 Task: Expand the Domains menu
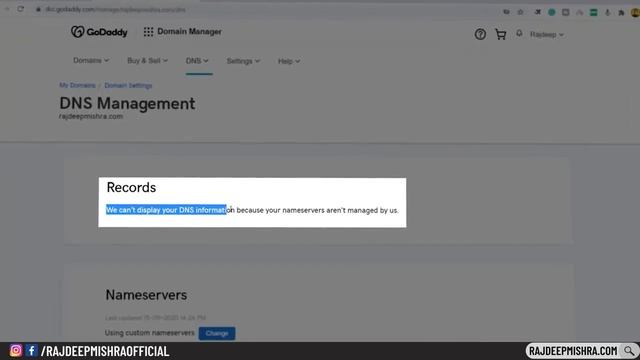(91, 60)
